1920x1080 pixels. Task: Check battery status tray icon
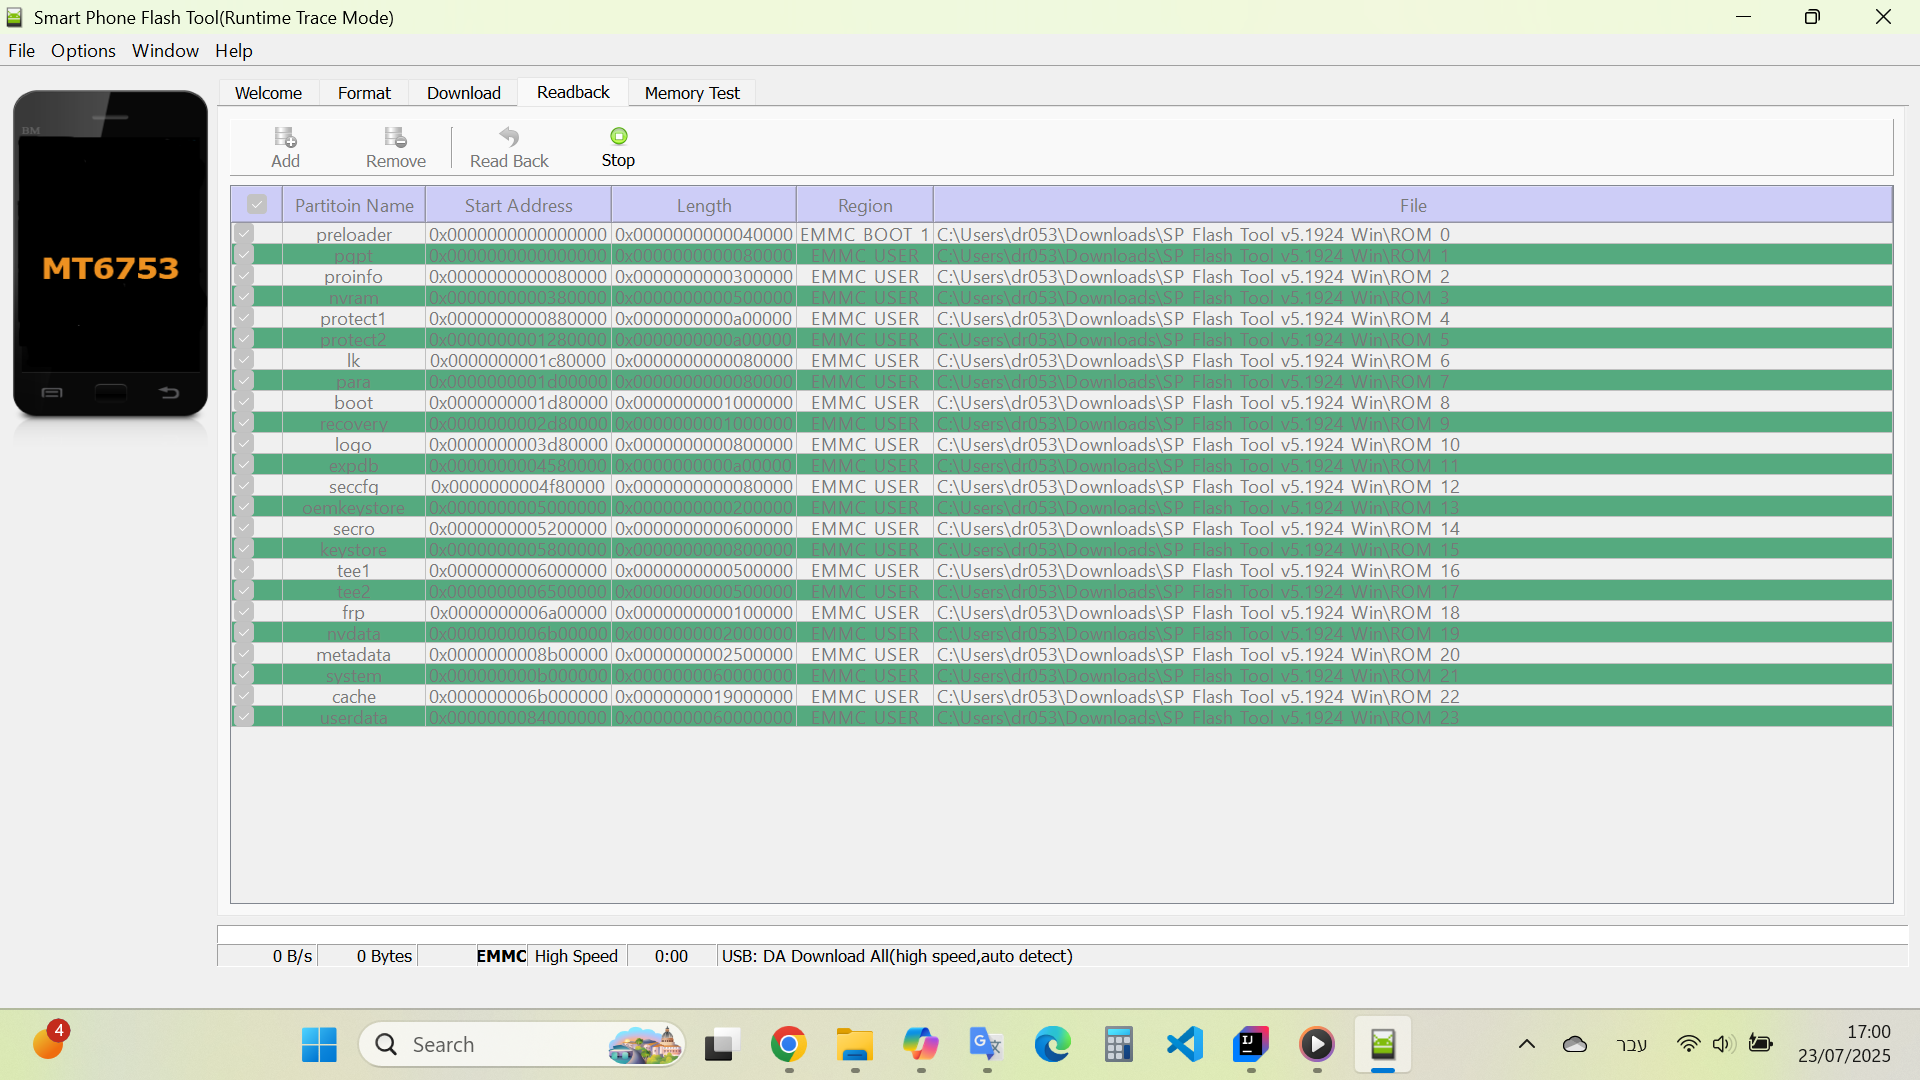tap(1760, 1044)
